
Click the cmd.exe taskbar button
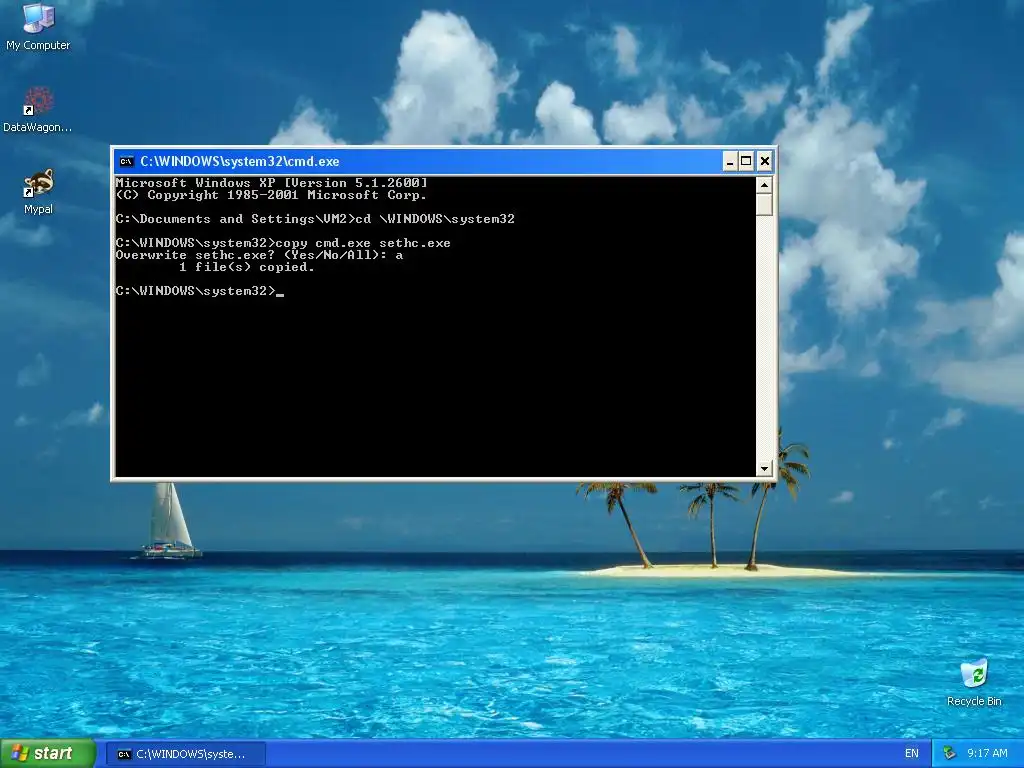point(185,754)
